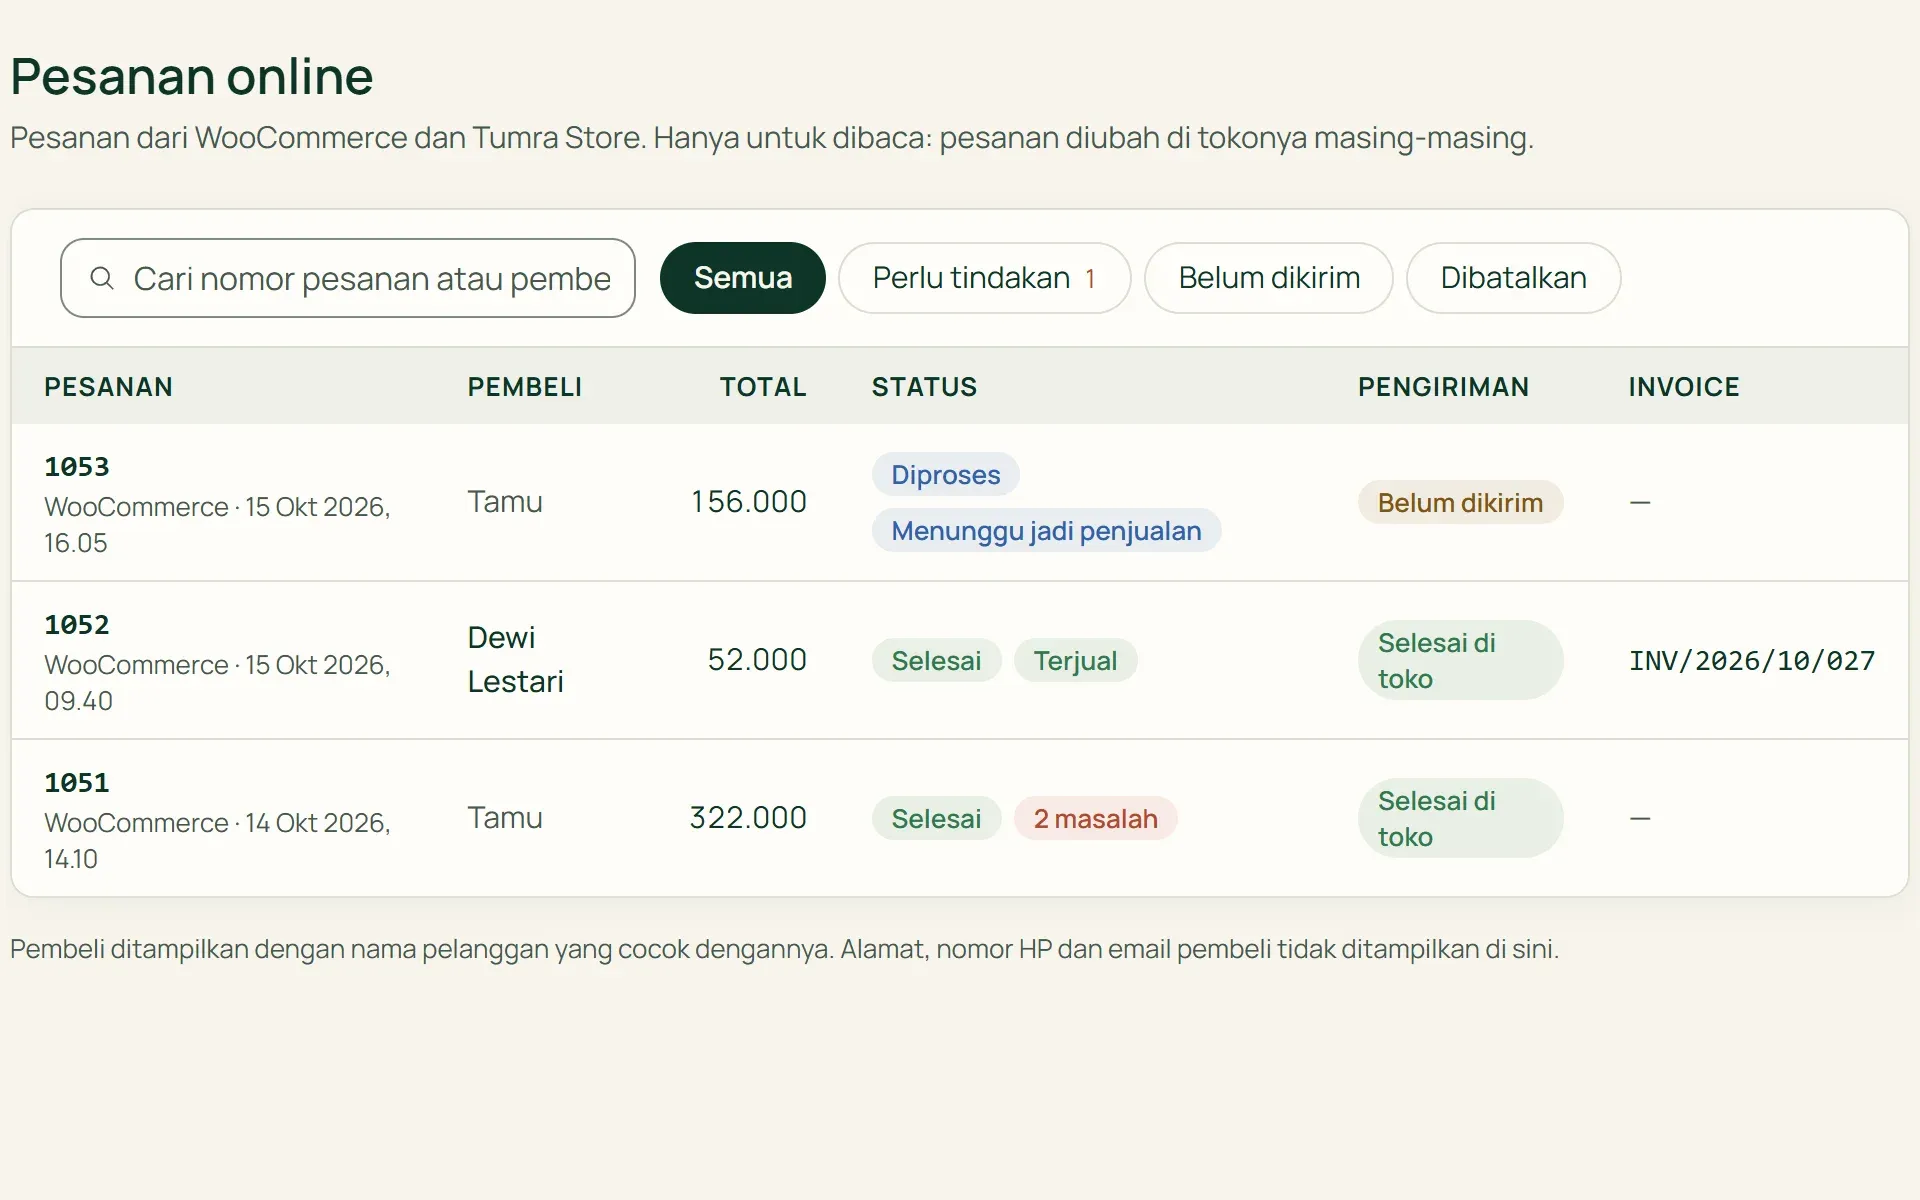The width and height of the screenshot is (1920, 1200).
Task: Click Tamu buyer in order 1051
Action: [505, 818]
